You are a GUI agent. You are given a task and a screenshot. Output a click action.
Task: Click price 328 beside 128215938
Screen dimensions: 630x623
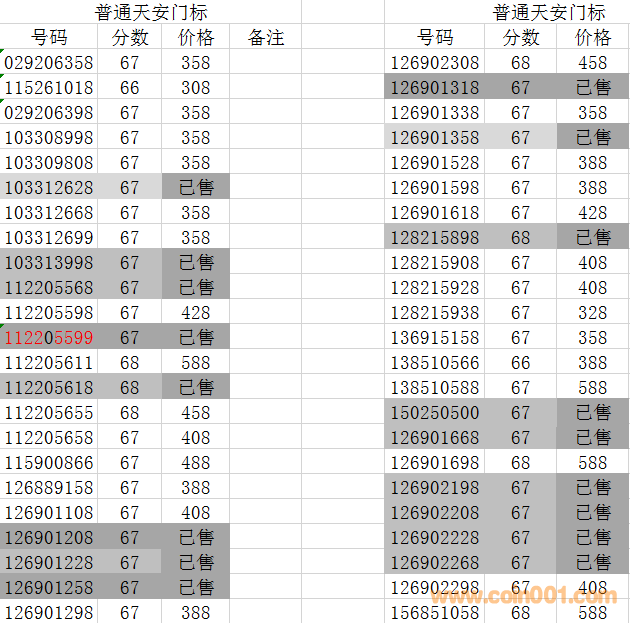coord(593,313)
